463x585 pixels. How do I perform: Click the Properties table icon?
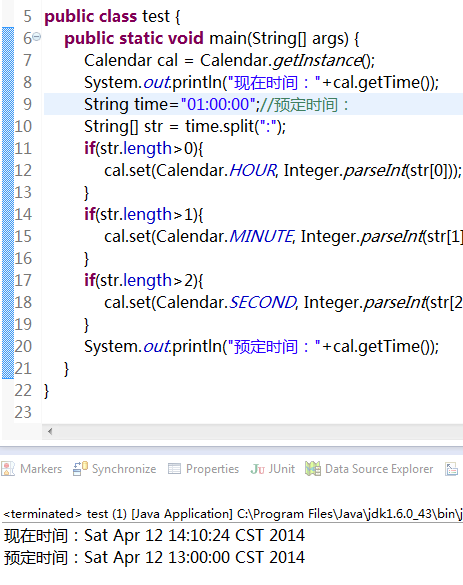pyautogui.click(x=174, y=469)
